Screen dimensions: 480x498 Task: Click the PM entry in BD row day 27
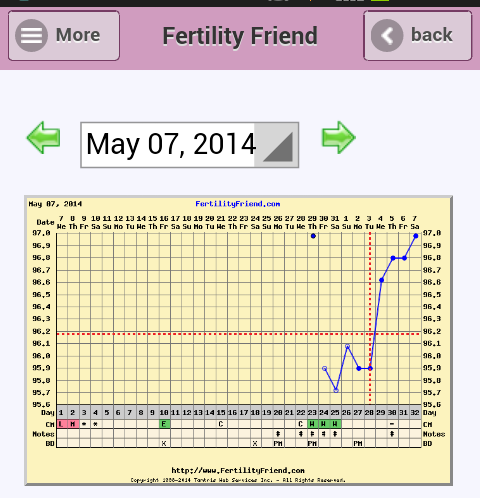pos(358,443)
